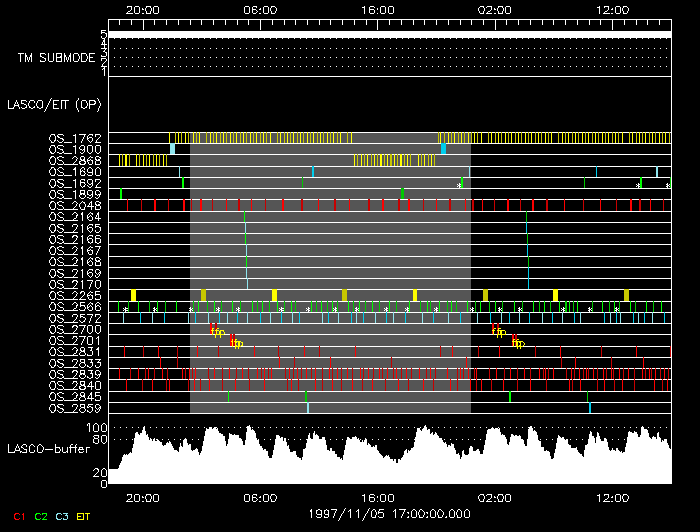
Task: Select the OS_2169 row label
Action: (75, 273)
